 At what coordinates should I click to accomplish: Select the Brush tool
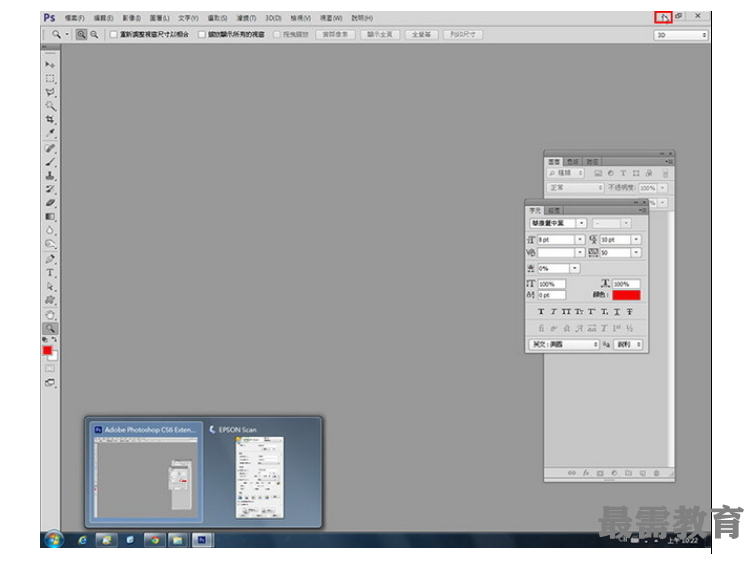(50, 162)
